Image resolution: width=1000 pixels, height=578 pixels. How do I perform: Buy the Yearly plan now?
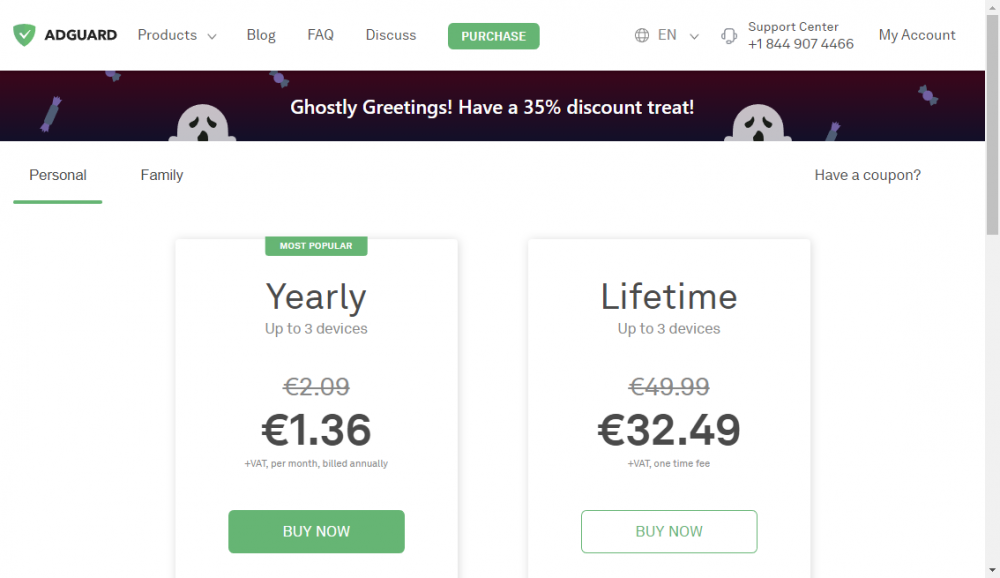316,531
